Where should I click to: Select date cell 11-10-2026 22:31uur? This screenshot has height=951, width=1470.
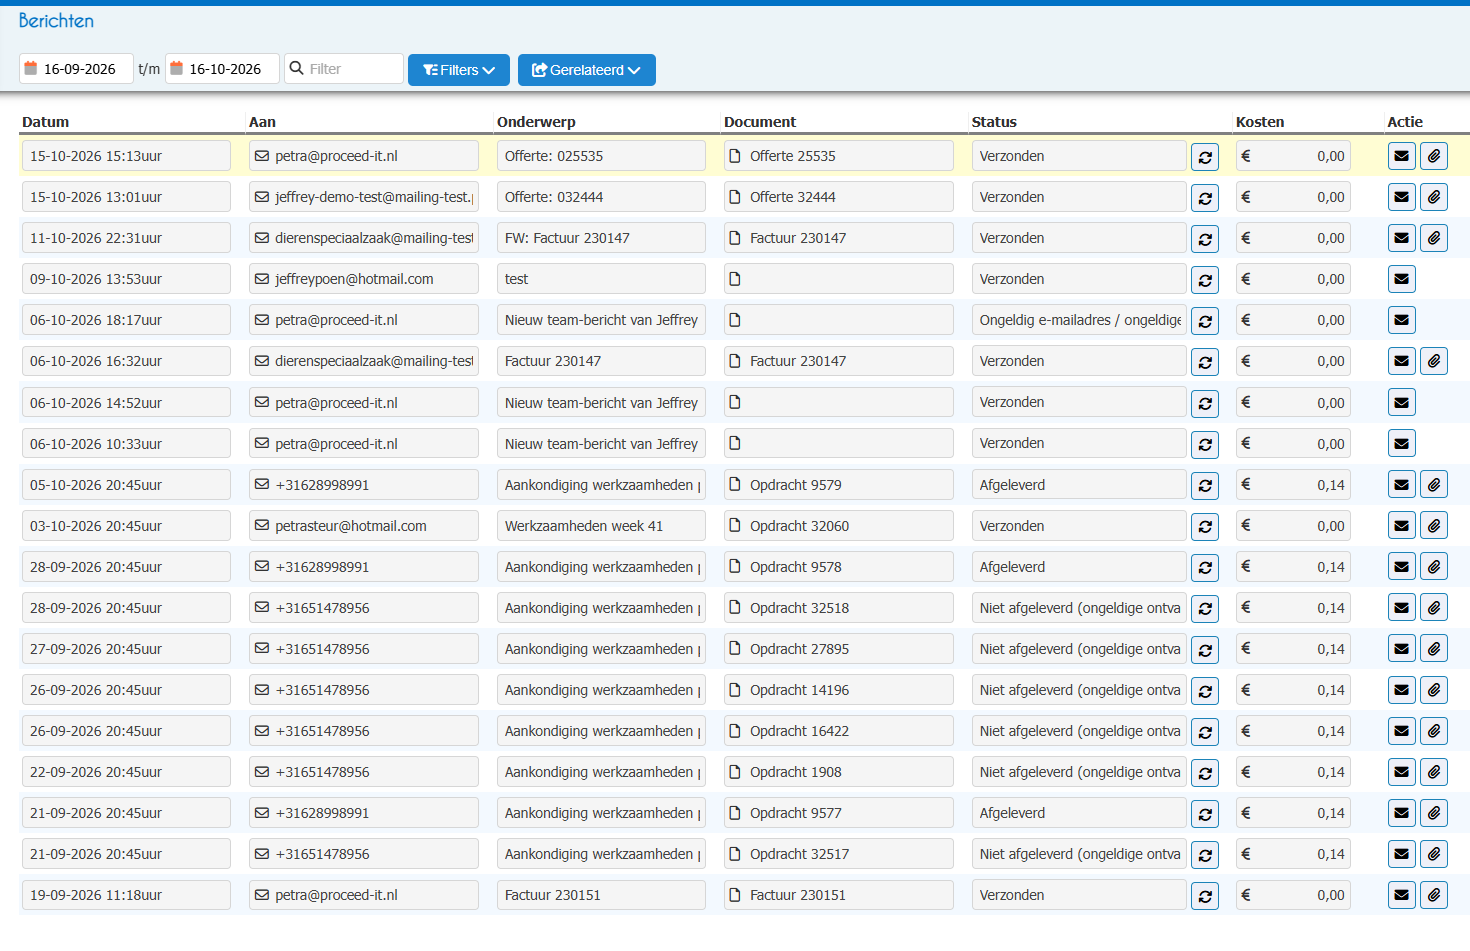point(126,238)
